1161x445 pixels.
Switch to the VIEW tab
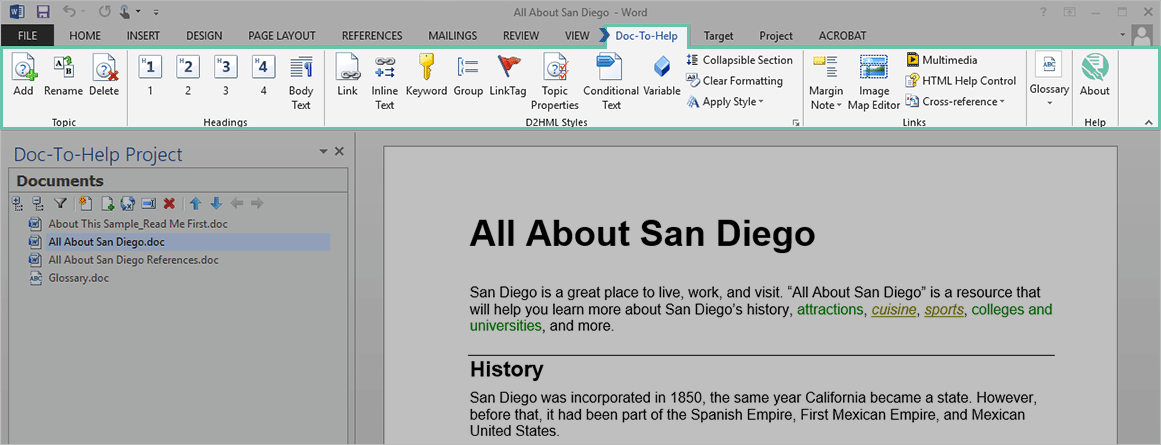(x=577, y=35)
